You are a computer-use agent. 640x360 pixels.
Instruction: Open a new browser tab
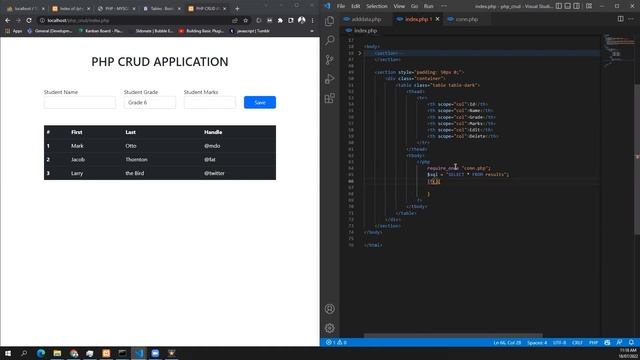pyautogui.click(x=237, y=9)
